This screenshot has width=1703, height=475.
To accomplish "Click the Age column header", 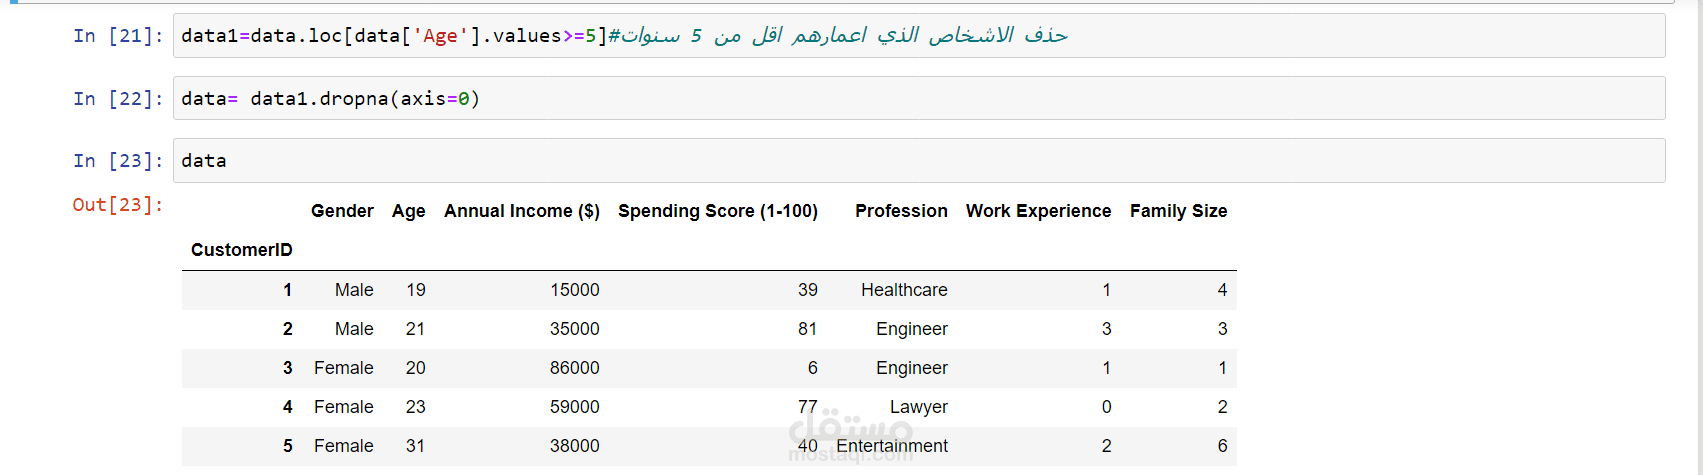I will [408, 211].
